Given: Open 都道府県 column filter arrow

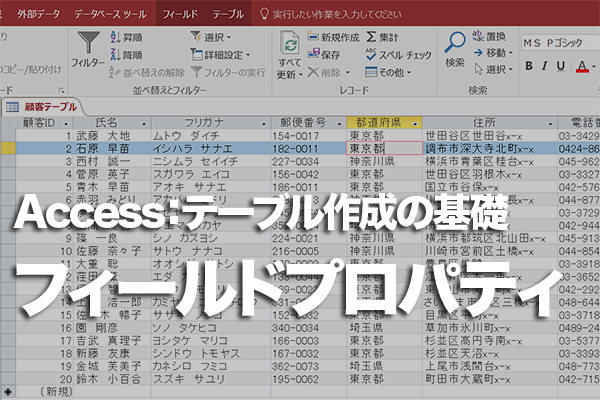Looking at the screenshot, I should pyautogui.click(x=415, y=124).
